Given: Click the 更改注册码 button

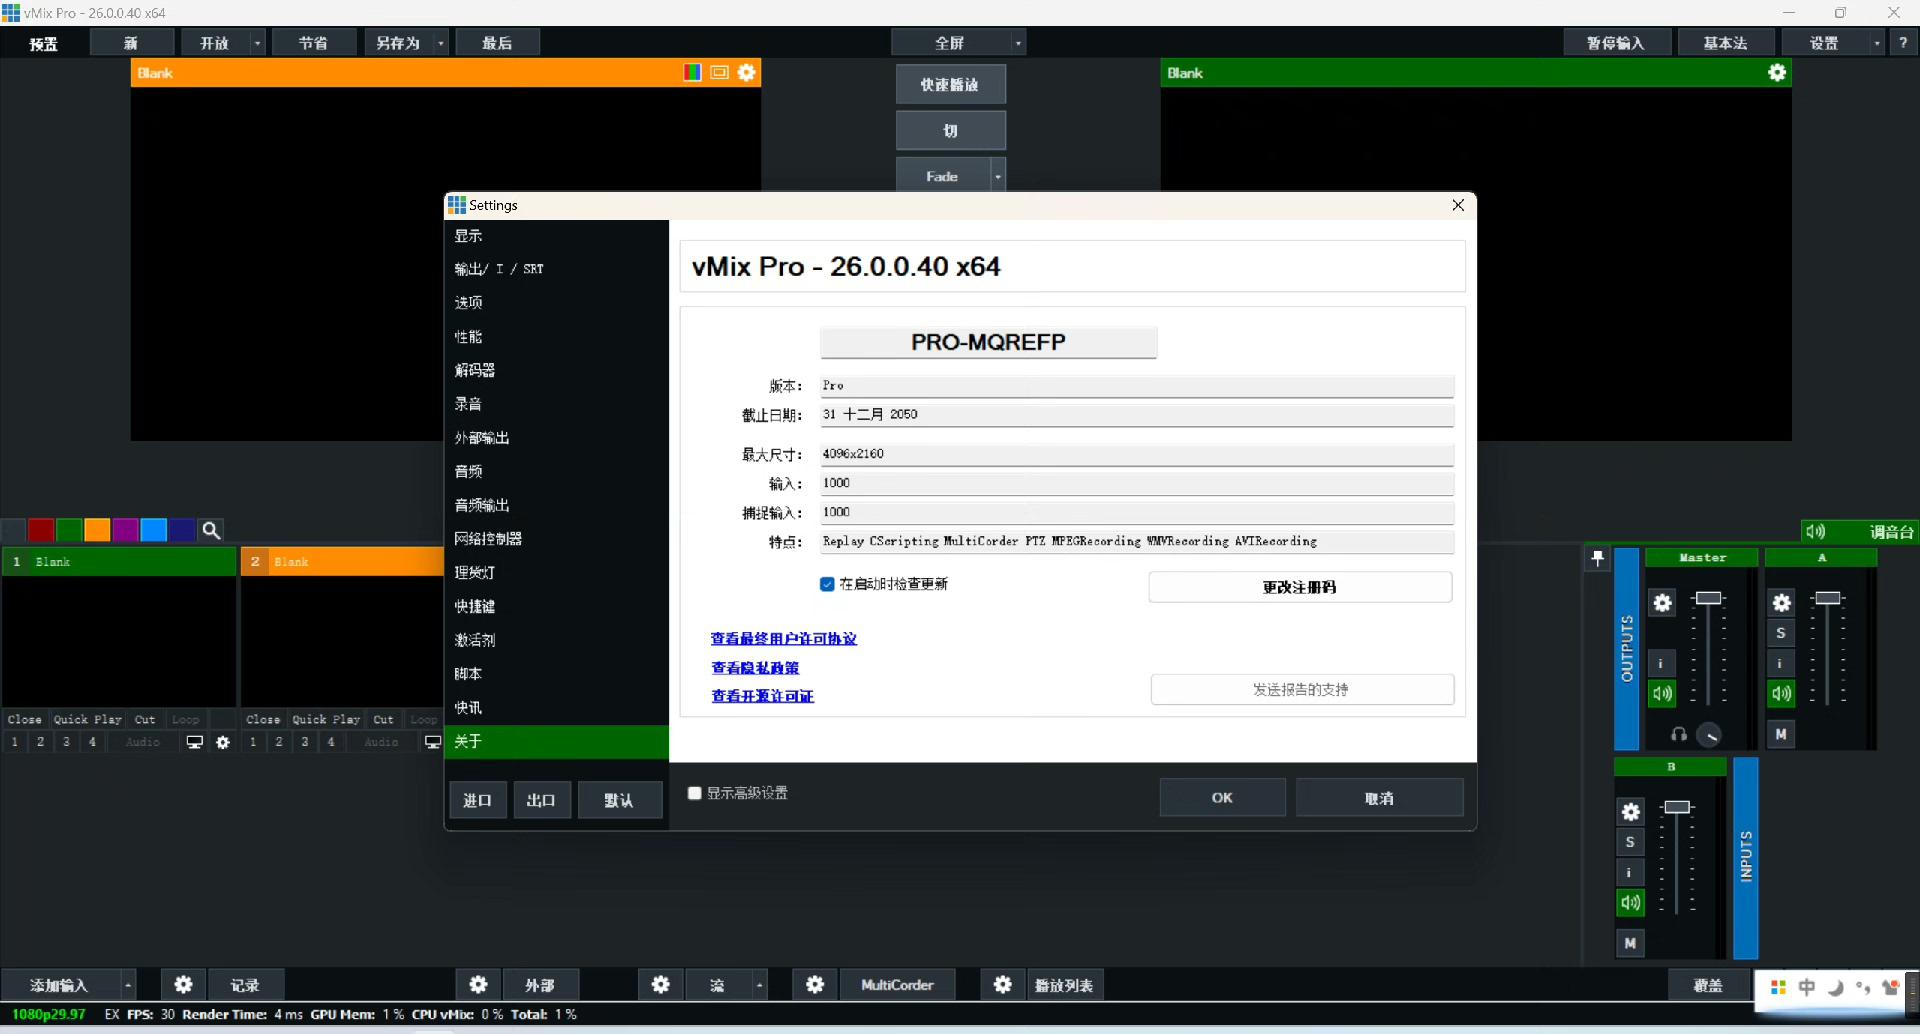Looking at the screenshot, I should (x=1300, y=587).
